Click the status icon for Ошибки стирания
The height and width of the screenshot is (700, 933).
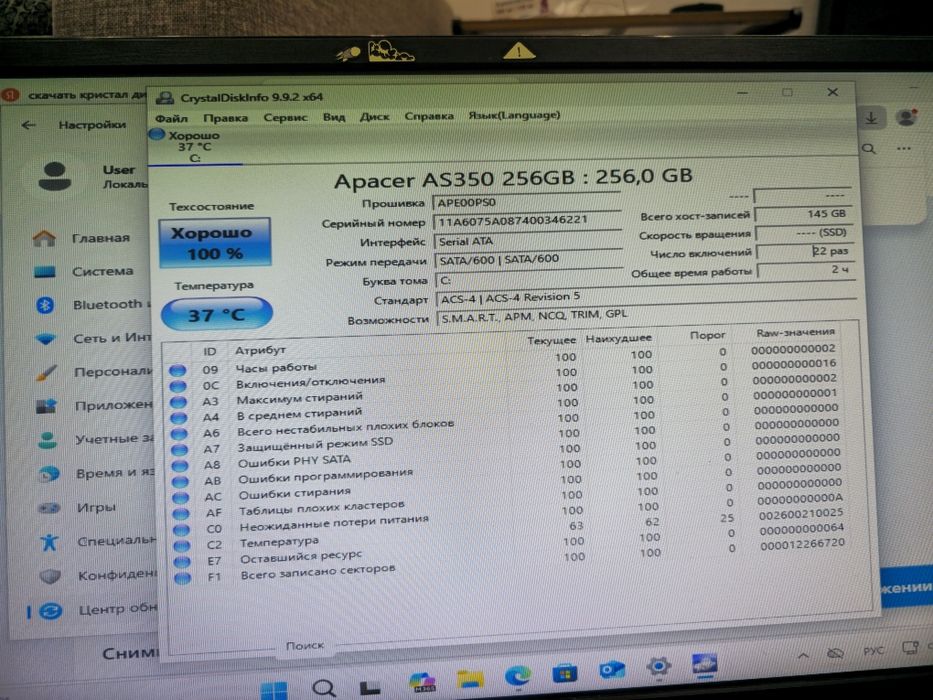pos(180,498)
